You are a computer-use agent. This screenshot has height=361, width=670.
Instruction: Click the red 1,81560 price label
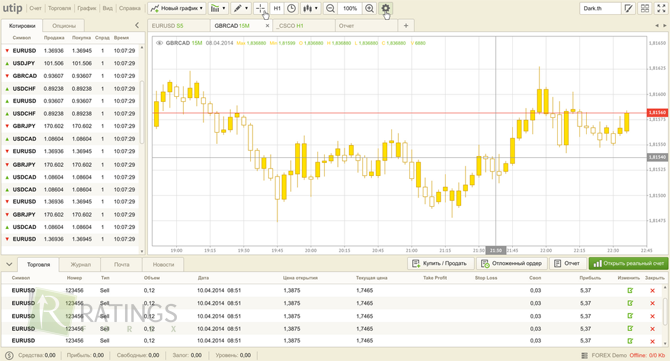[x=657, y=112]
